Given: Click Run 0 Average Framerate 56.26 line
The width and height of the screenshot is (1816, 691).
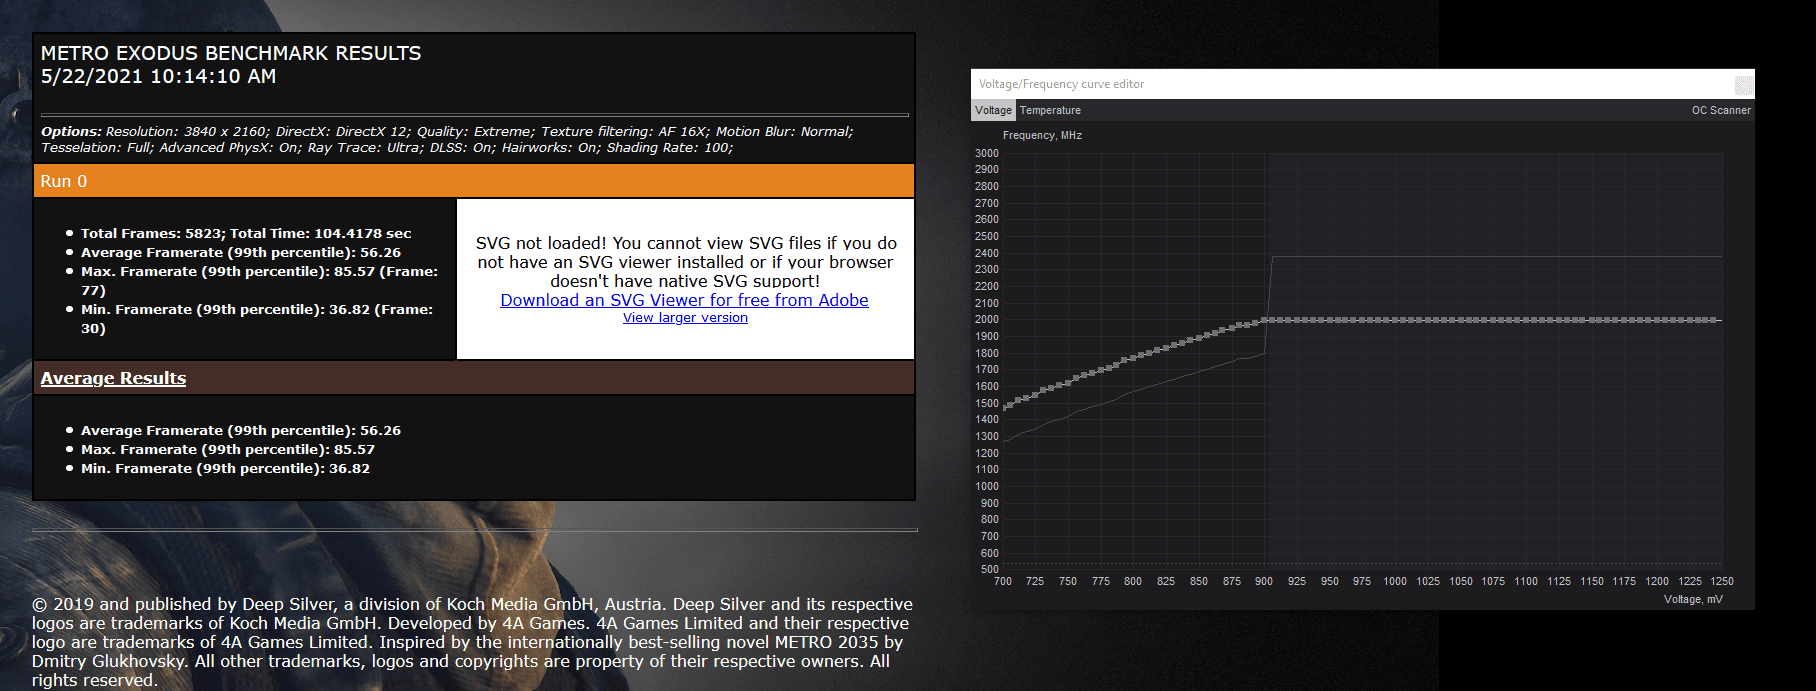Looking at the screenshot, I should [x=241, y=252].
